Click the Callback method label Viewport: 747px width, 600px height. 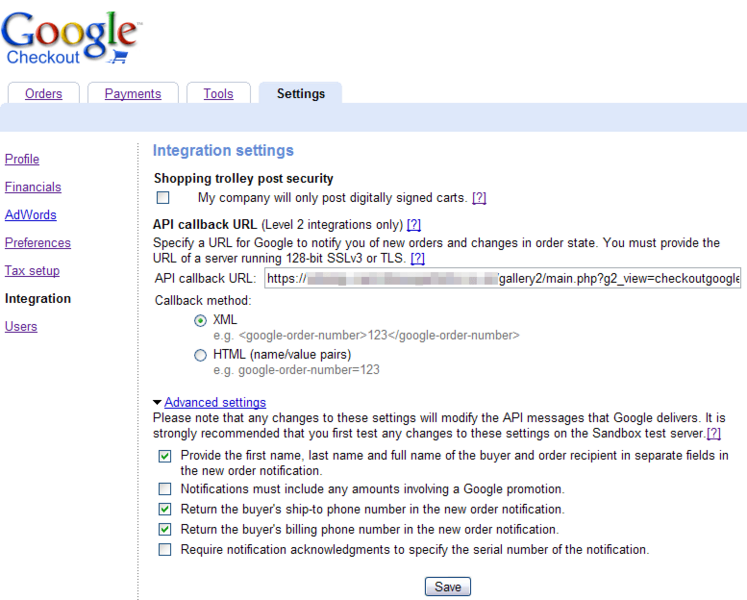click(x=202, y=301)
